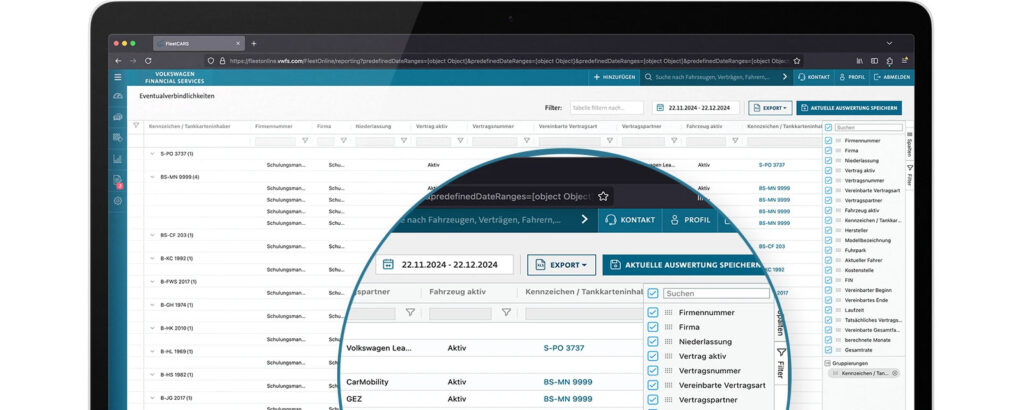Collapse the B-FWS 2017 (1) group row
The image size is (1024, 410).
tap(152, 281)
